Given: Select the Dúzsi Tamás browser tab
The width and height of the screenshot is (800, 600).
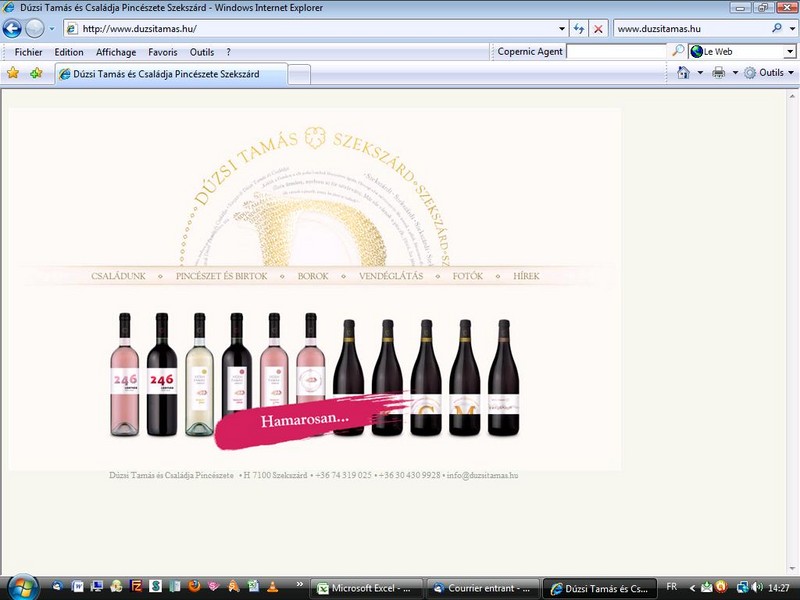Looking at the screenshot, I should [170, 74].
